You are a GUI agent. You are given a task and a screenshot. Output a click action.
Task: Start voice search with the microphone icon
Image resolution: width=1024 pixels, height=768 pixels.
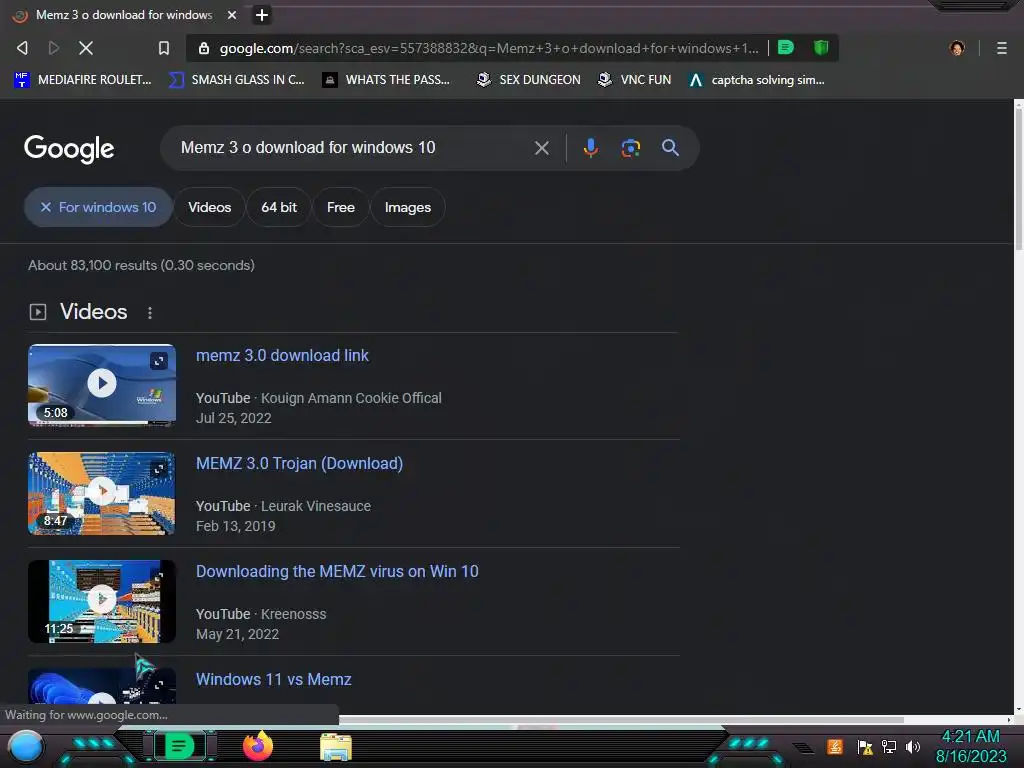pyautogui.click(x=590, y=148)
